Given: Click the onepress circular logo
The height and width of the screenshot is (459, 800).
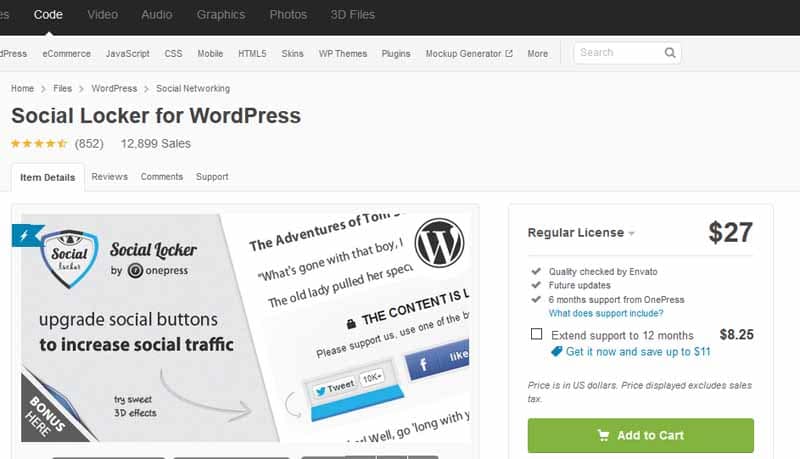Looking at the screenshot, I should (x=135, y=270).
